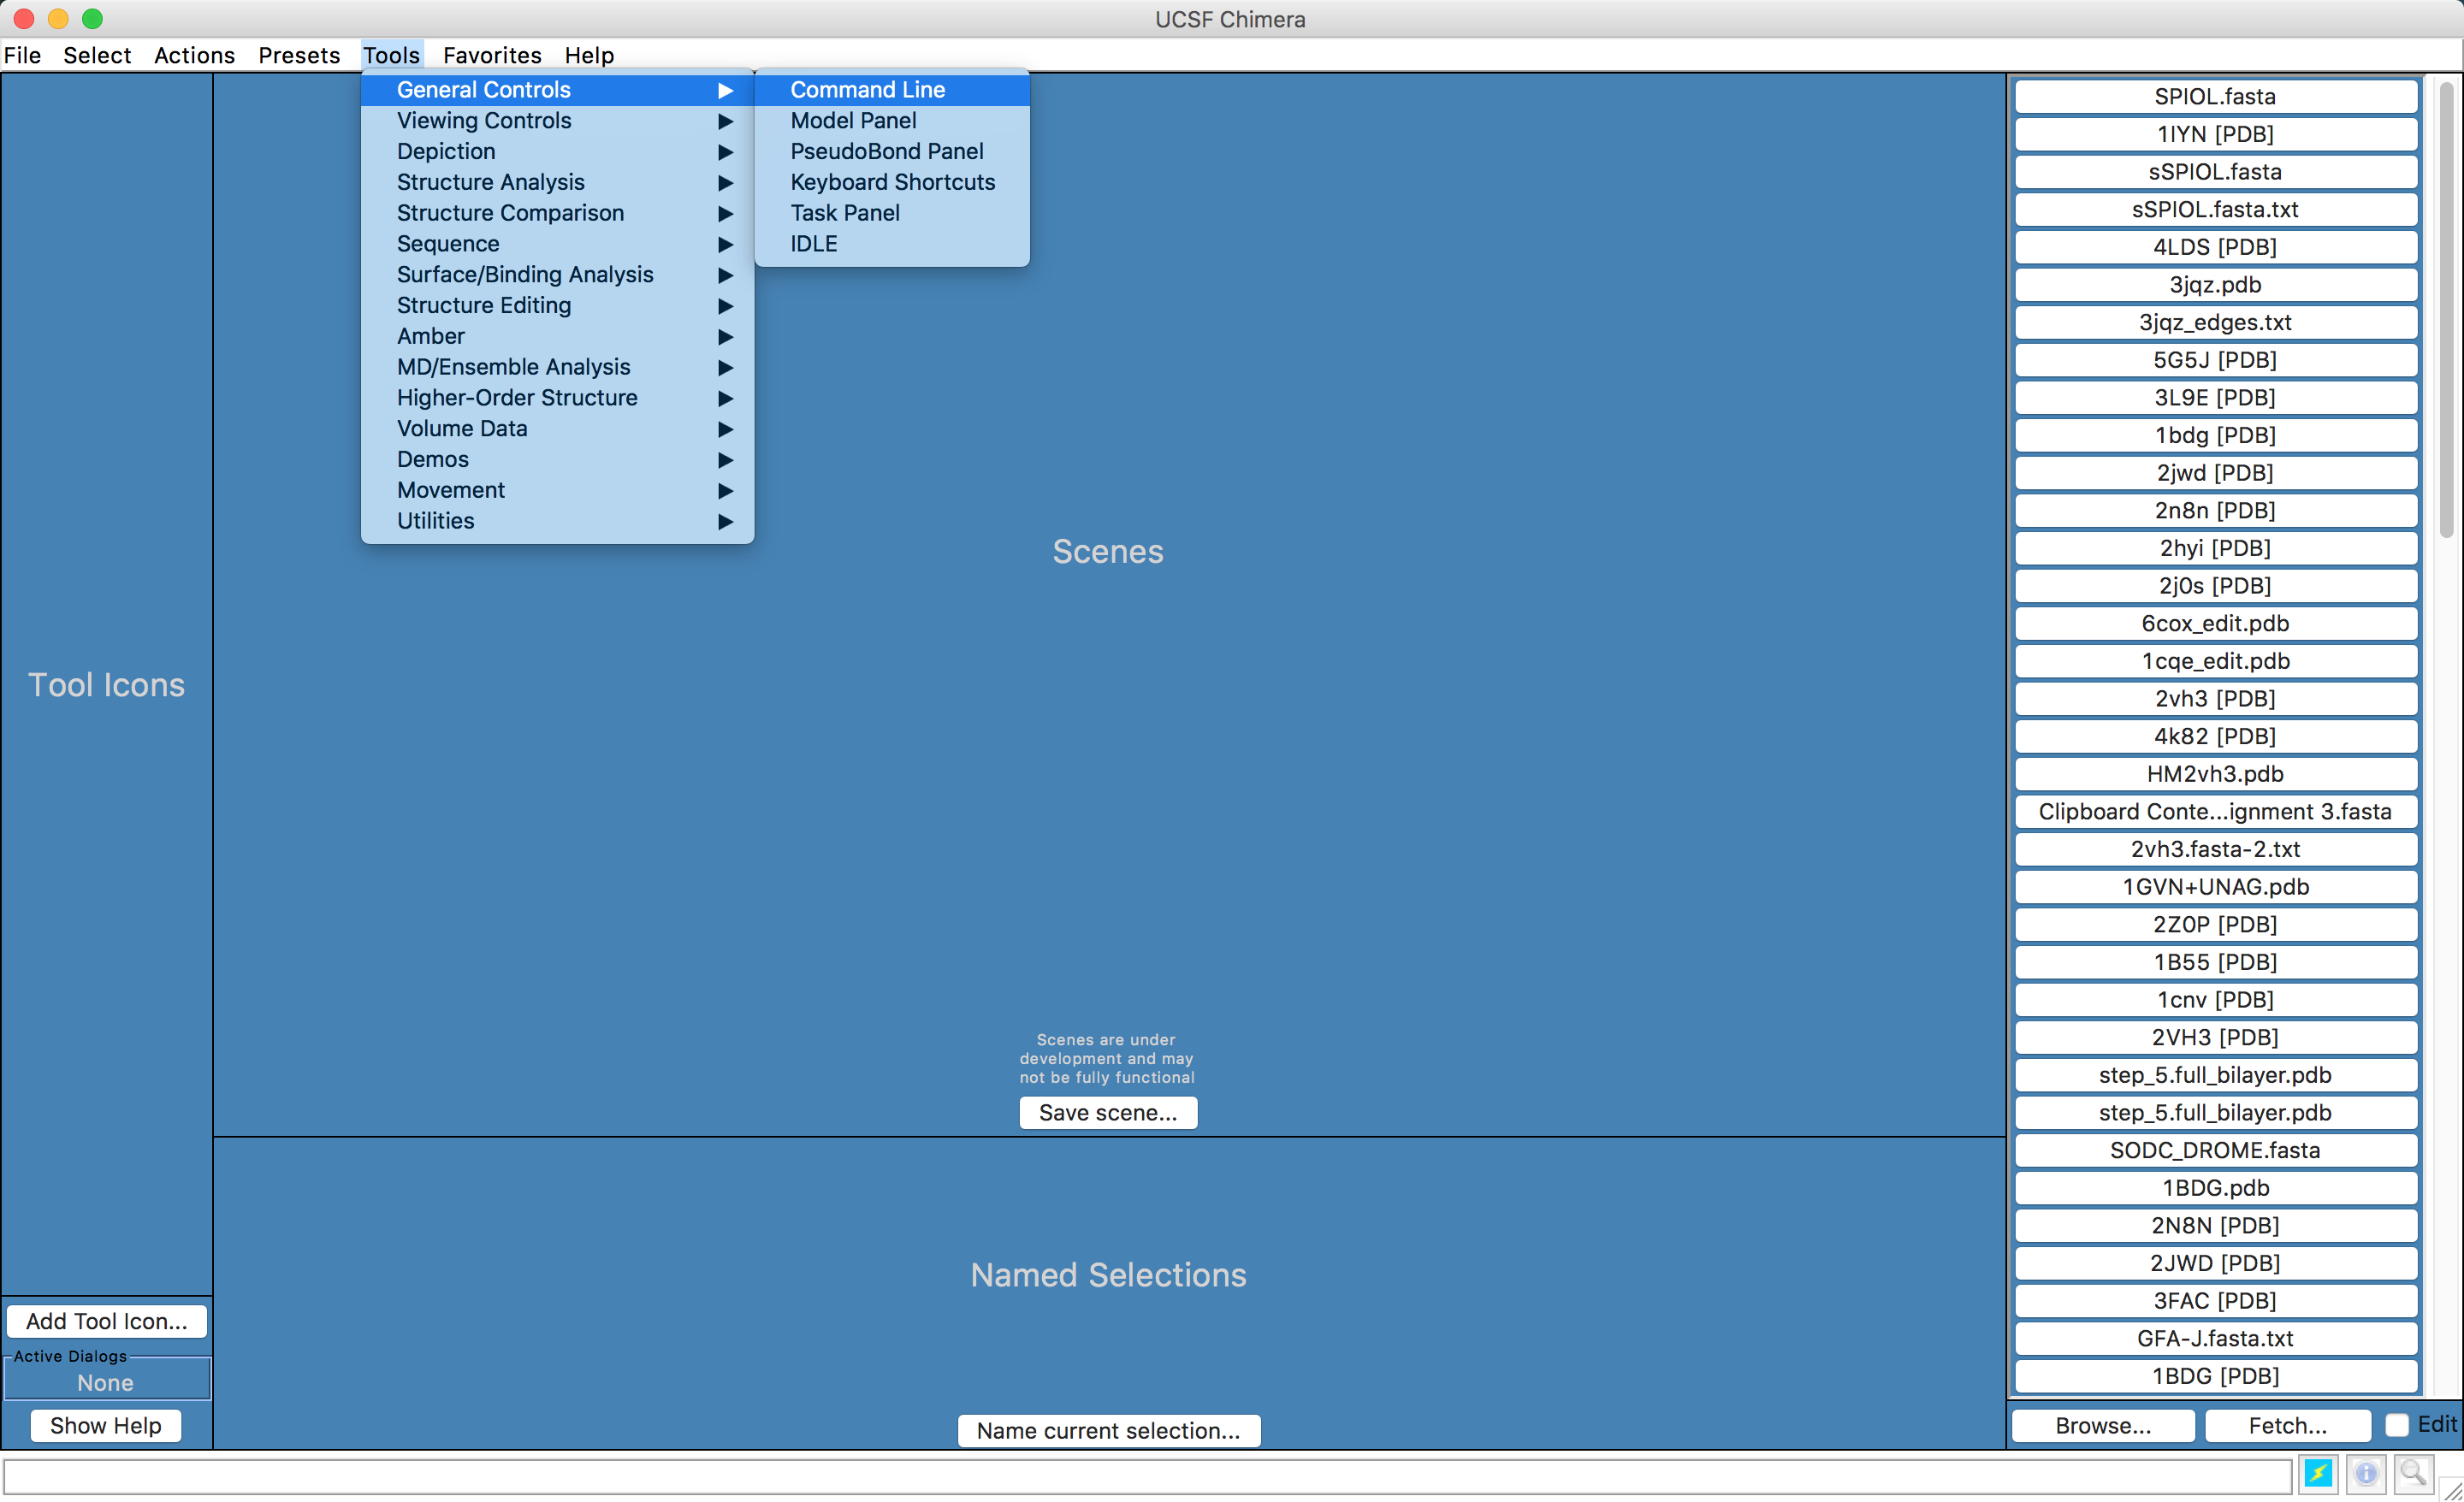Open the Favorites menu
This screenshot has width=2464, height=1502.
coord(492,55)
